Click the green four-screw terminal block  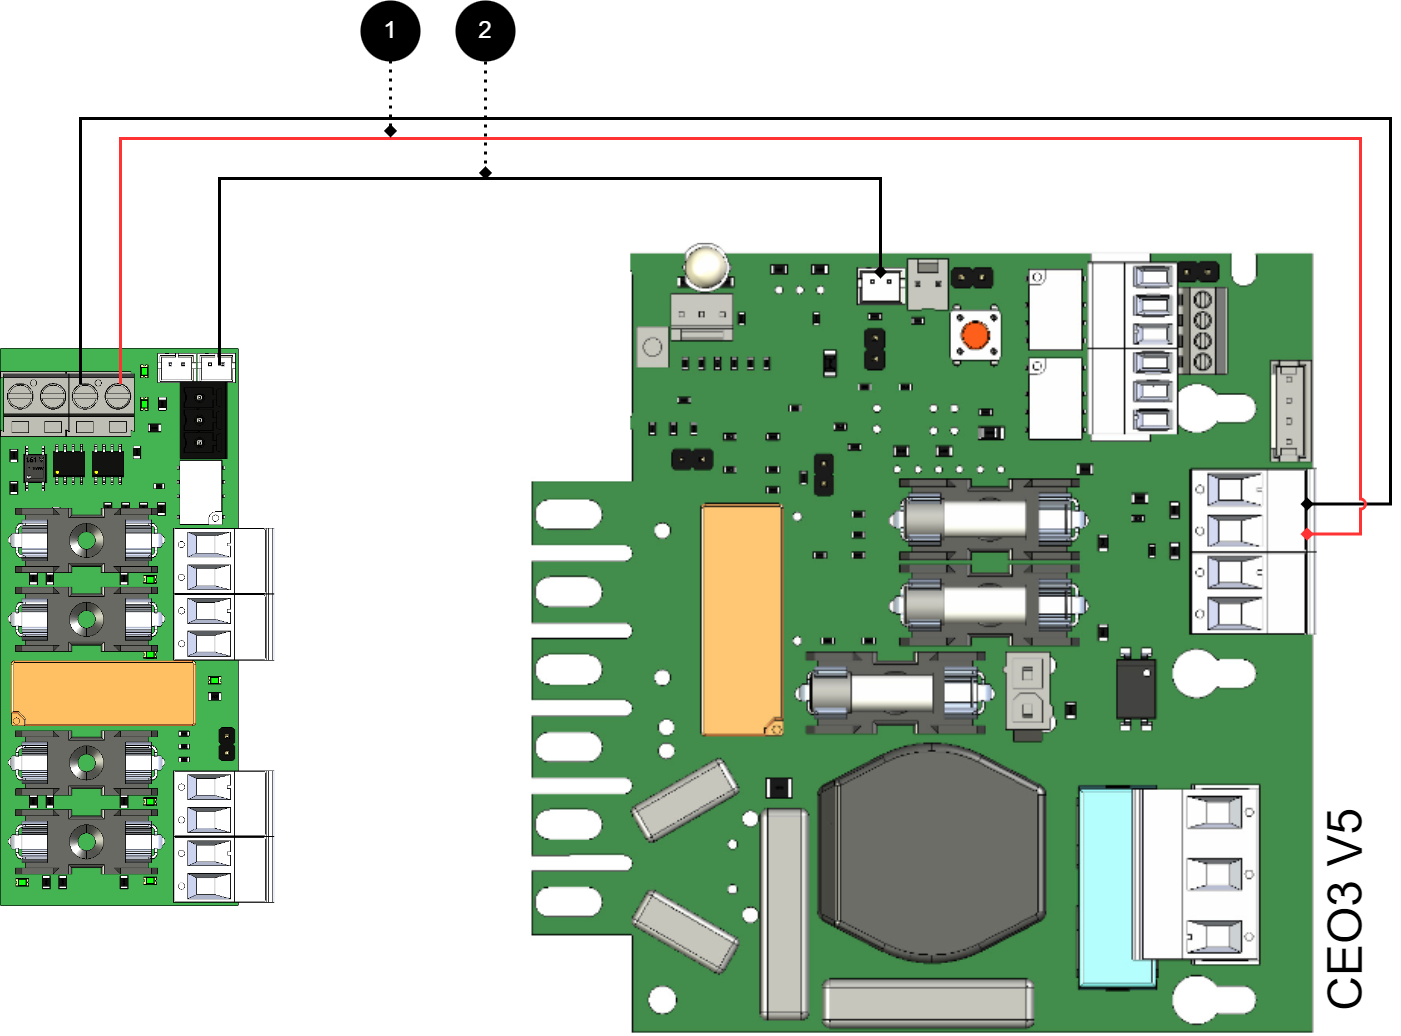1203,330
